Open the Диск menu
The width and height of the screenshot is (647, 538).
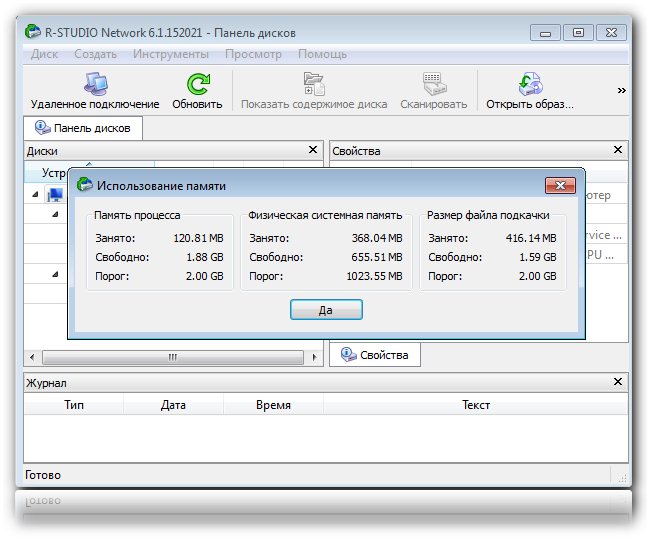pos(44,54)
